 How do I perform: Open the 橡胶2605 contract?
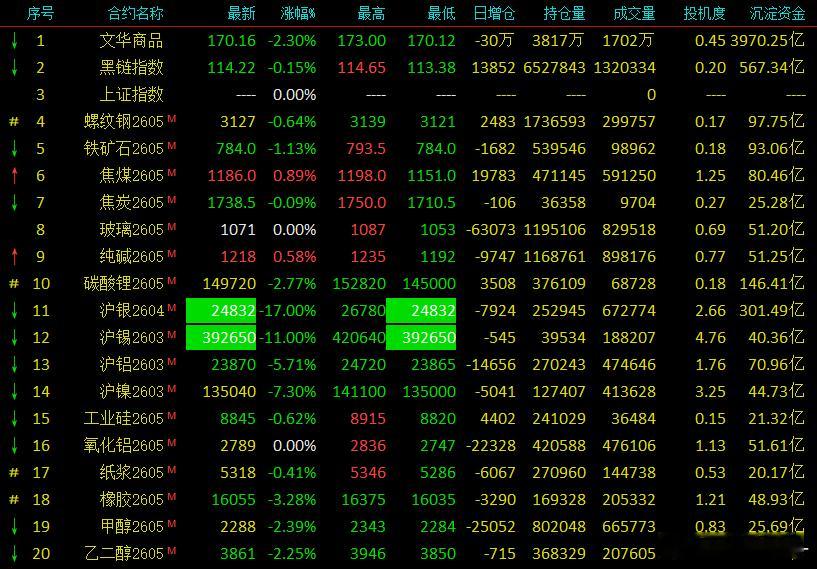click(x=132, y=500)
